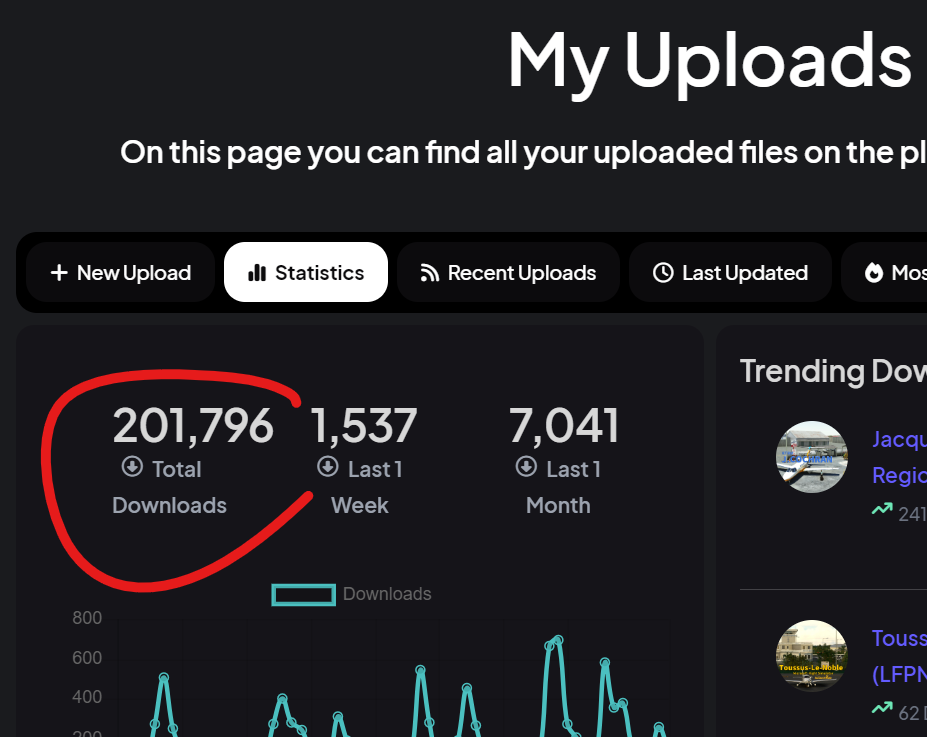Select the Statistics tab

pyautogui.click(x=306, y=272)
